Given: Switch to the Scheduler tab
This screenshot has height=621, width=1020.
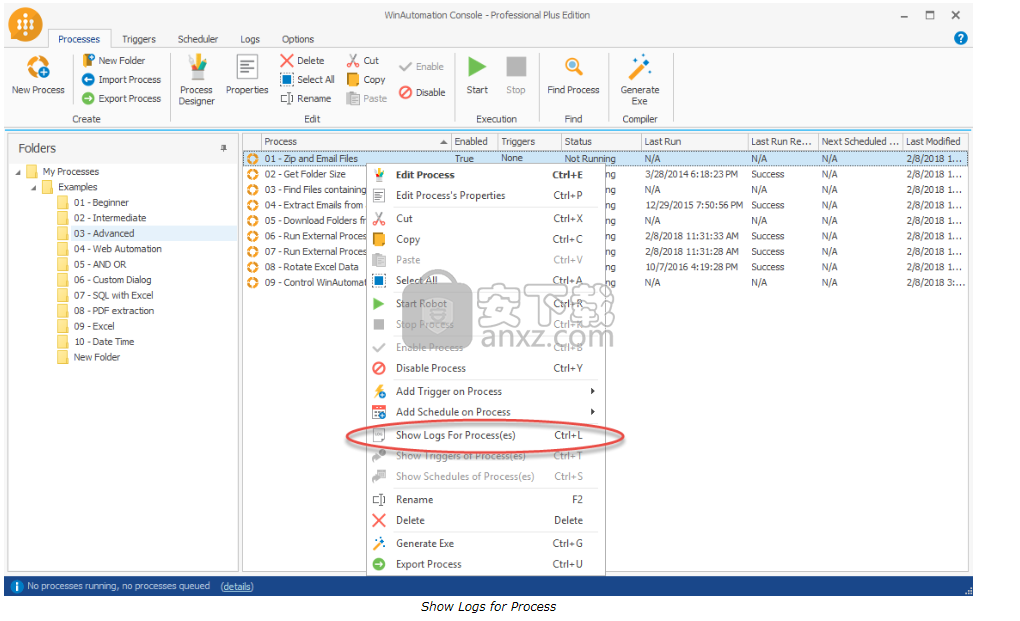Looking at the screenshot, I should pyautogui.click(x=198, y=39).
